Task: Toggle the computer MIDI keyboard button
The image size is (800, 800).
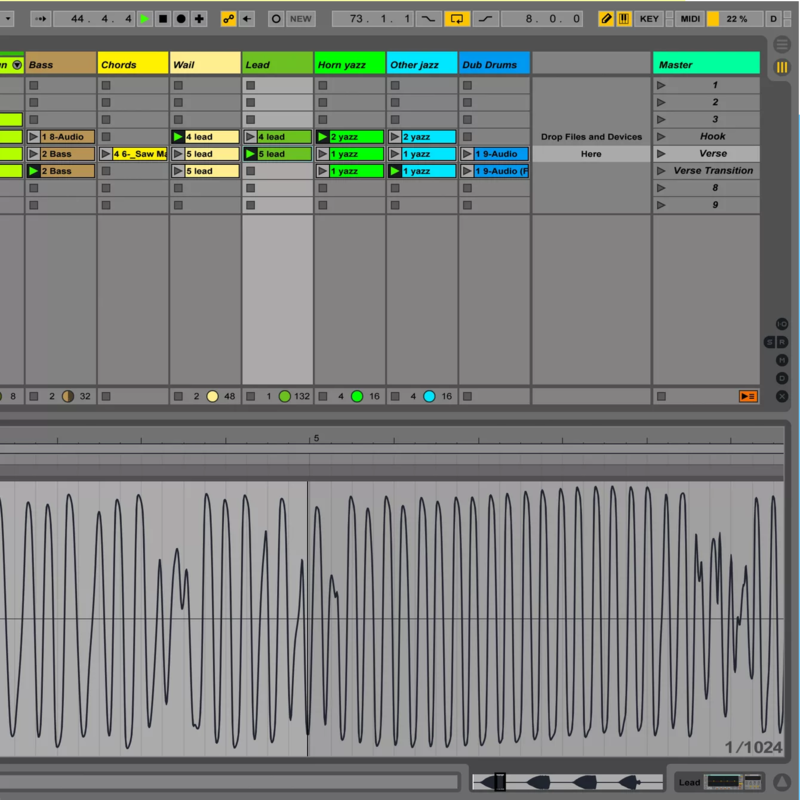Action: point(624,19)
